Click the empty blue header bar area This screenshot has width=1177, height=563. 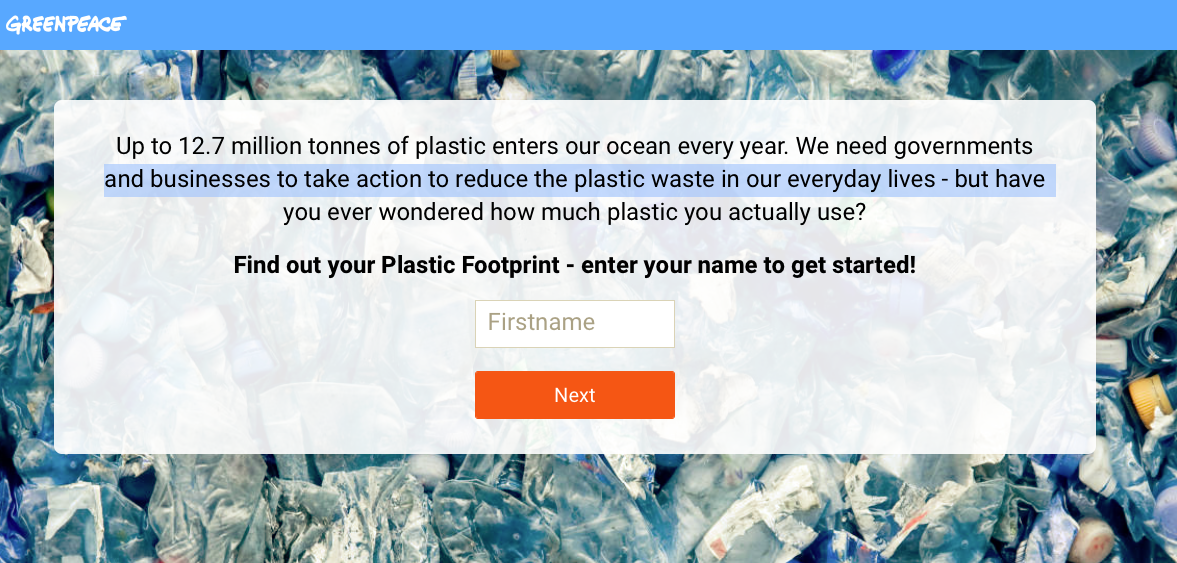coord(650,24)
